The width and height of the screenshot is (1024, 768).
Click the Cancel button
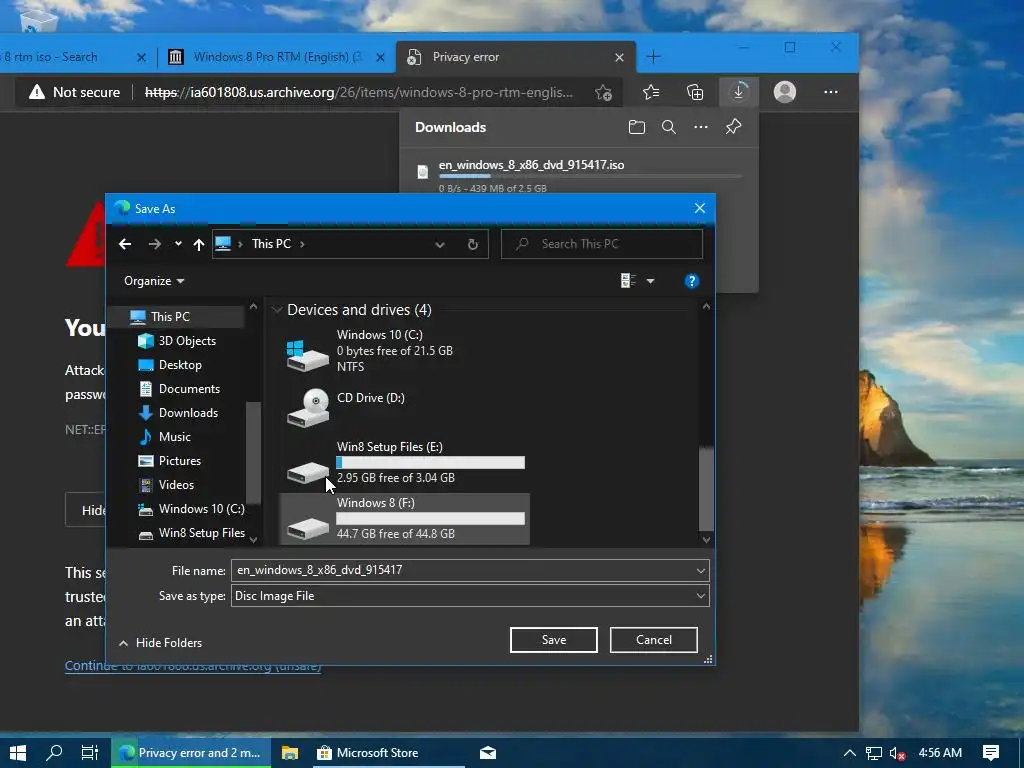(654, 640)
